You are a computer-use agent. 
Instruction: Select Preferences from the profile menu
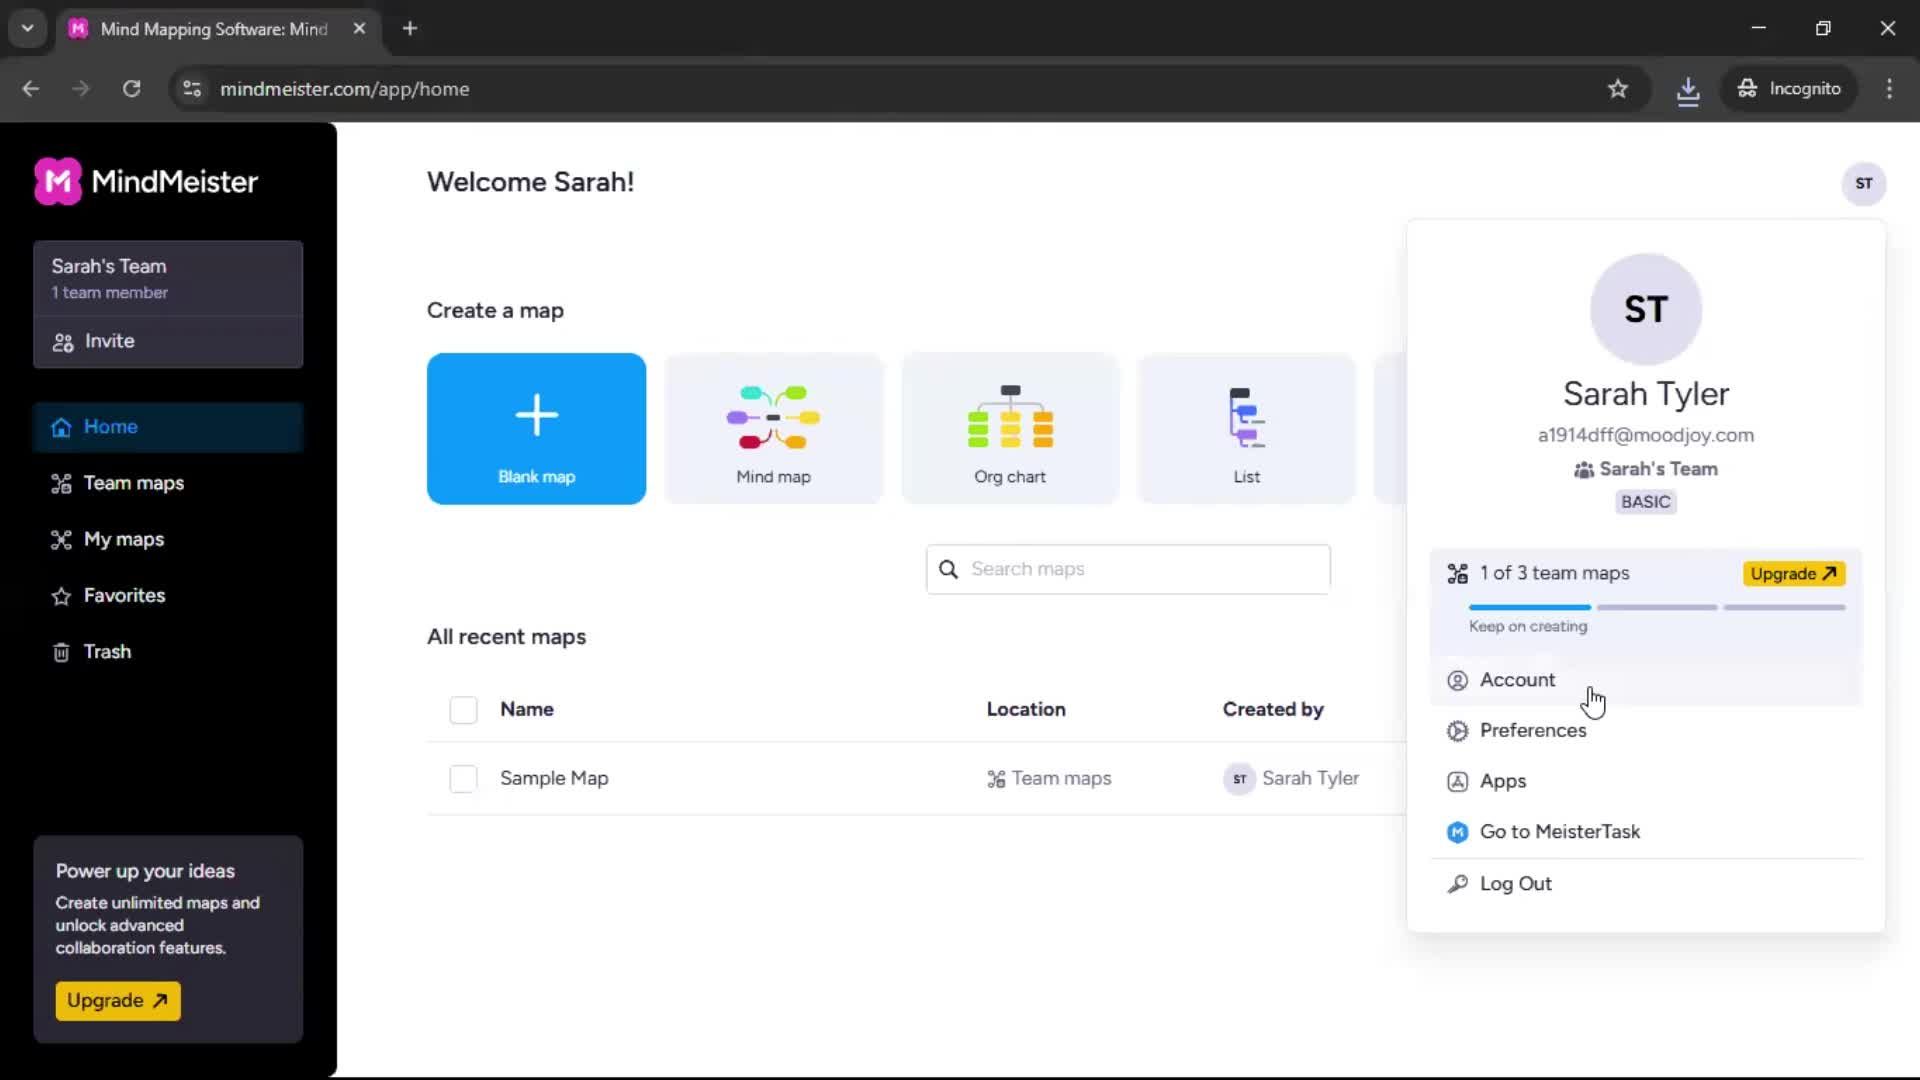click(x=1532, y=730)
